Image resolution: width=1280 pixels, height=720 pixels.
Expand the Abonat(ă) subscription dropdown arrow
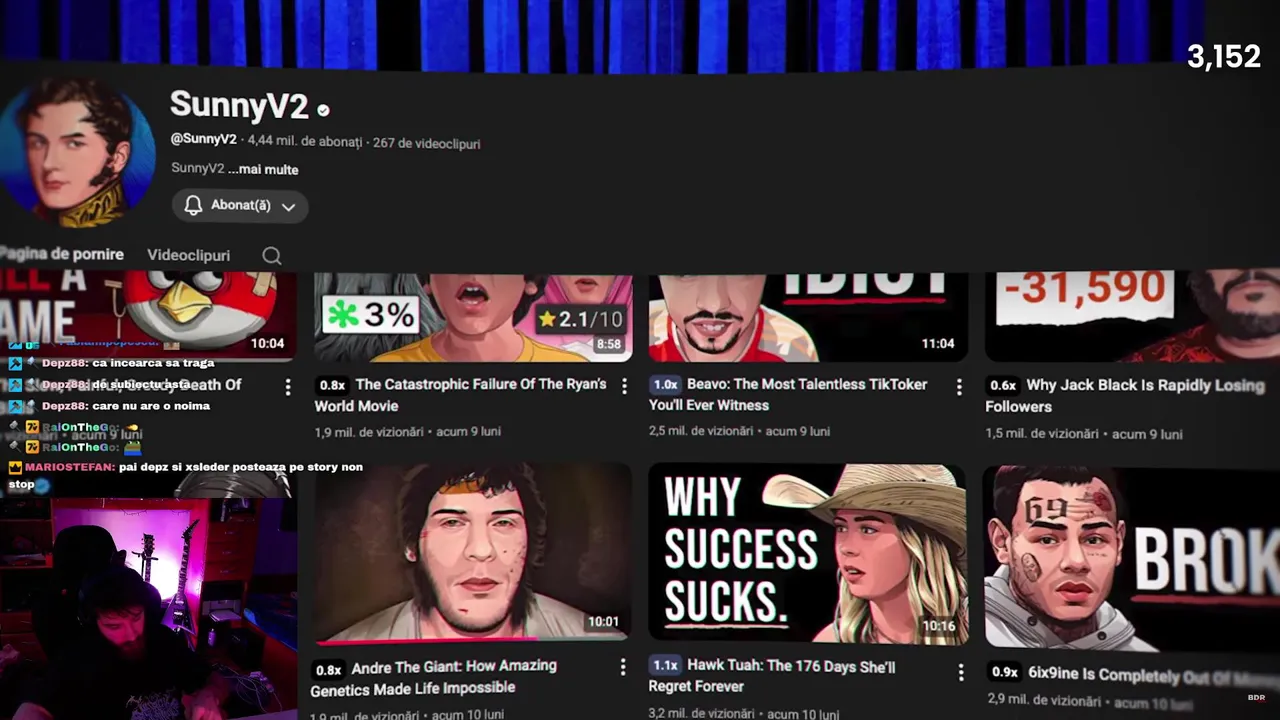coord(288,206)
